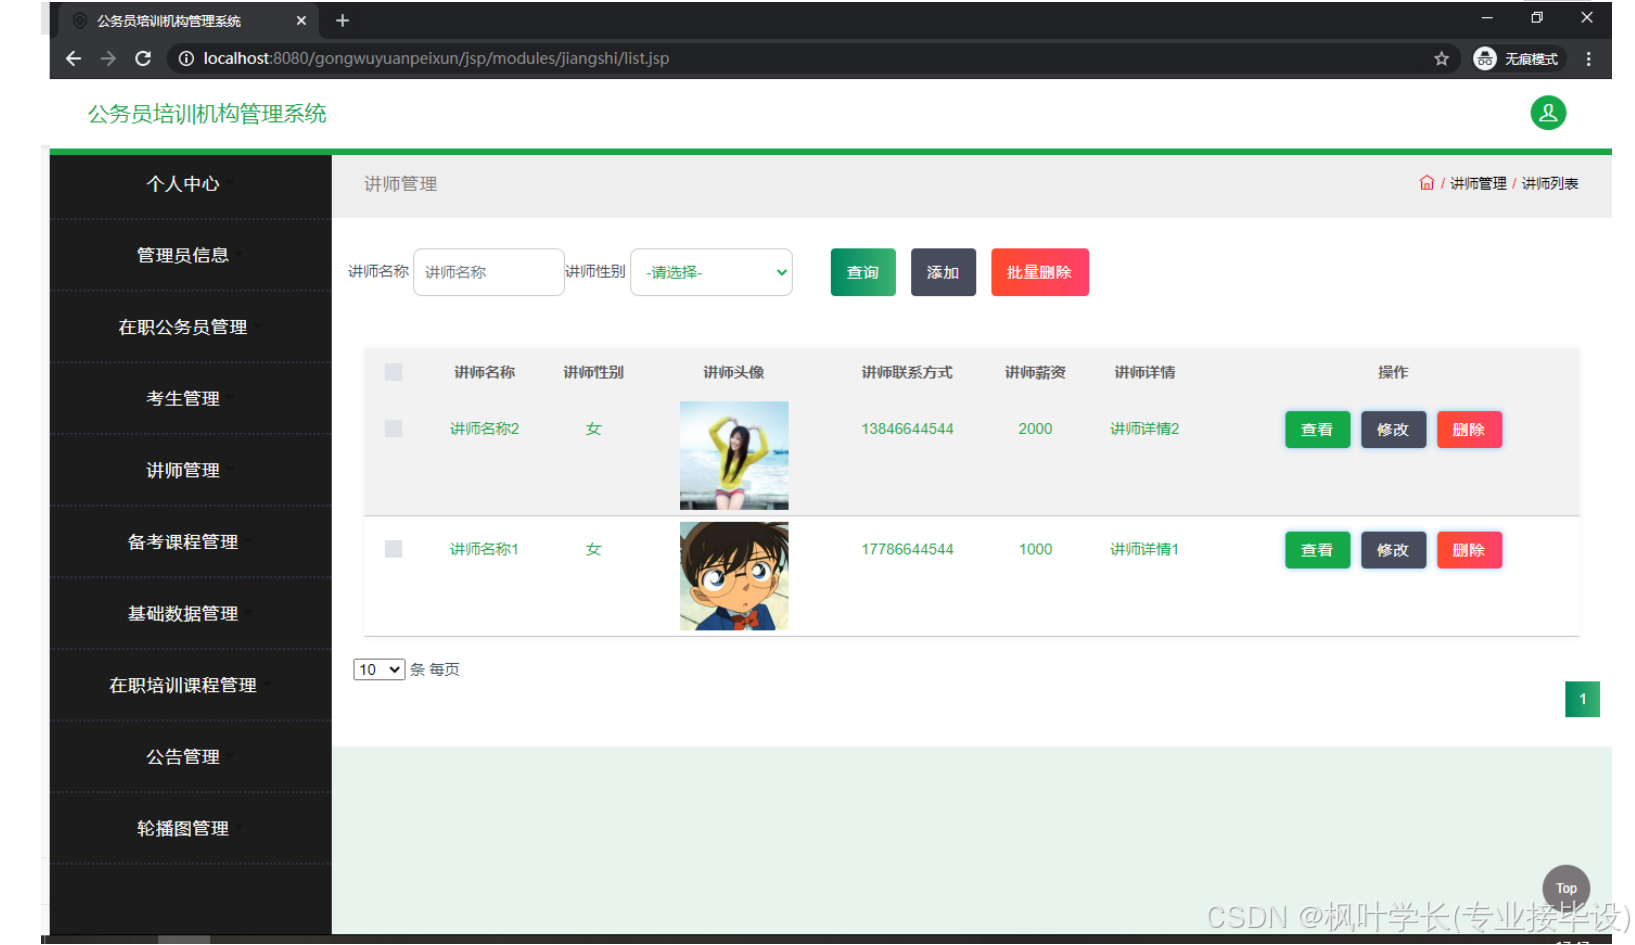This screenshot has height=945, width=1635.
Task: Expand 备考课程管理 in the sidebar
Action: click(190, 542)
